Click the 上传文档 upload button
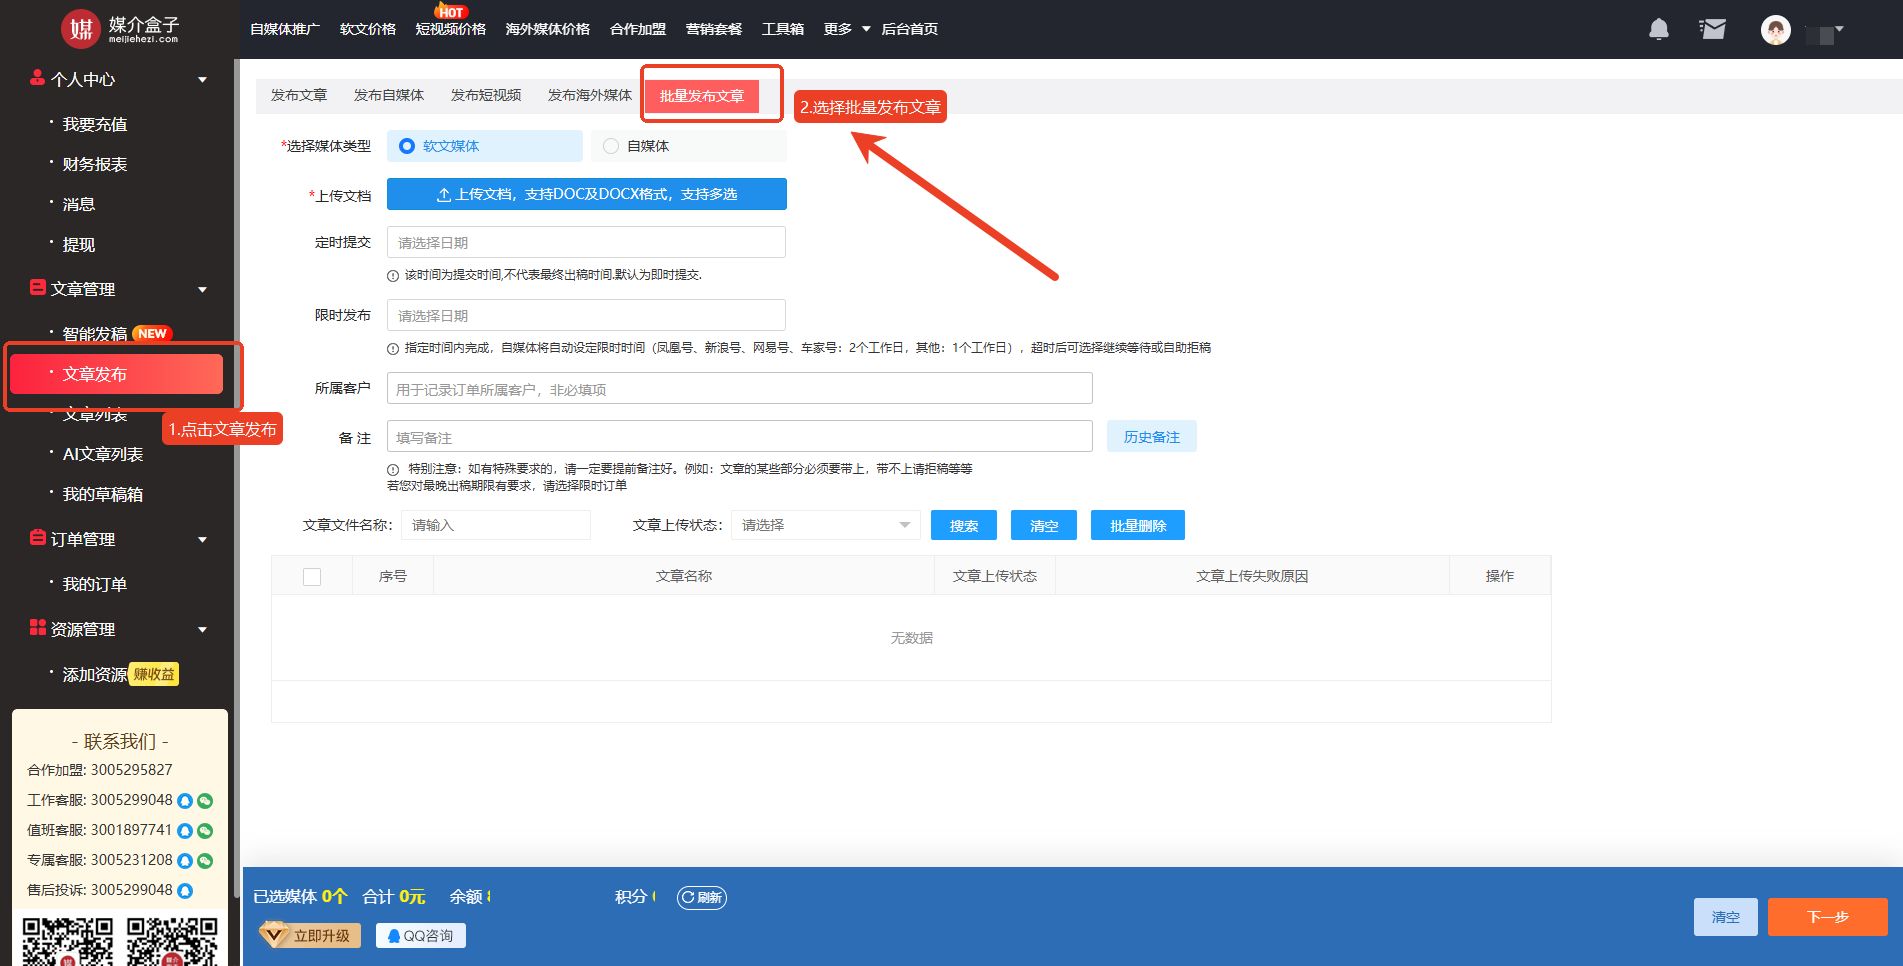Screen dimensions: 1903x966 (586, 194)
